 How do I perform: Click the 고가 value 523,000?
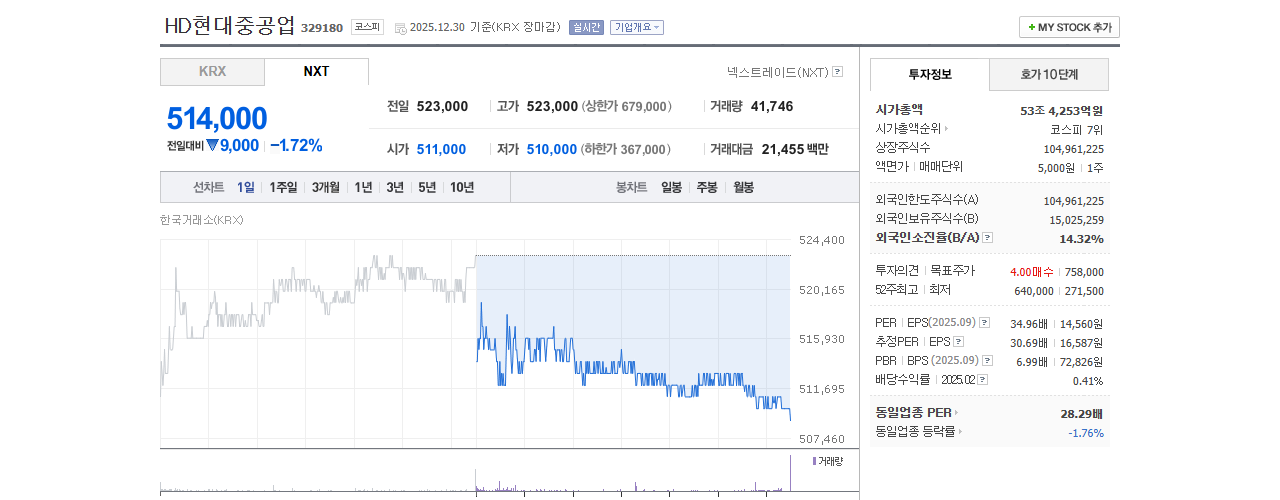(x=552, y=106)
